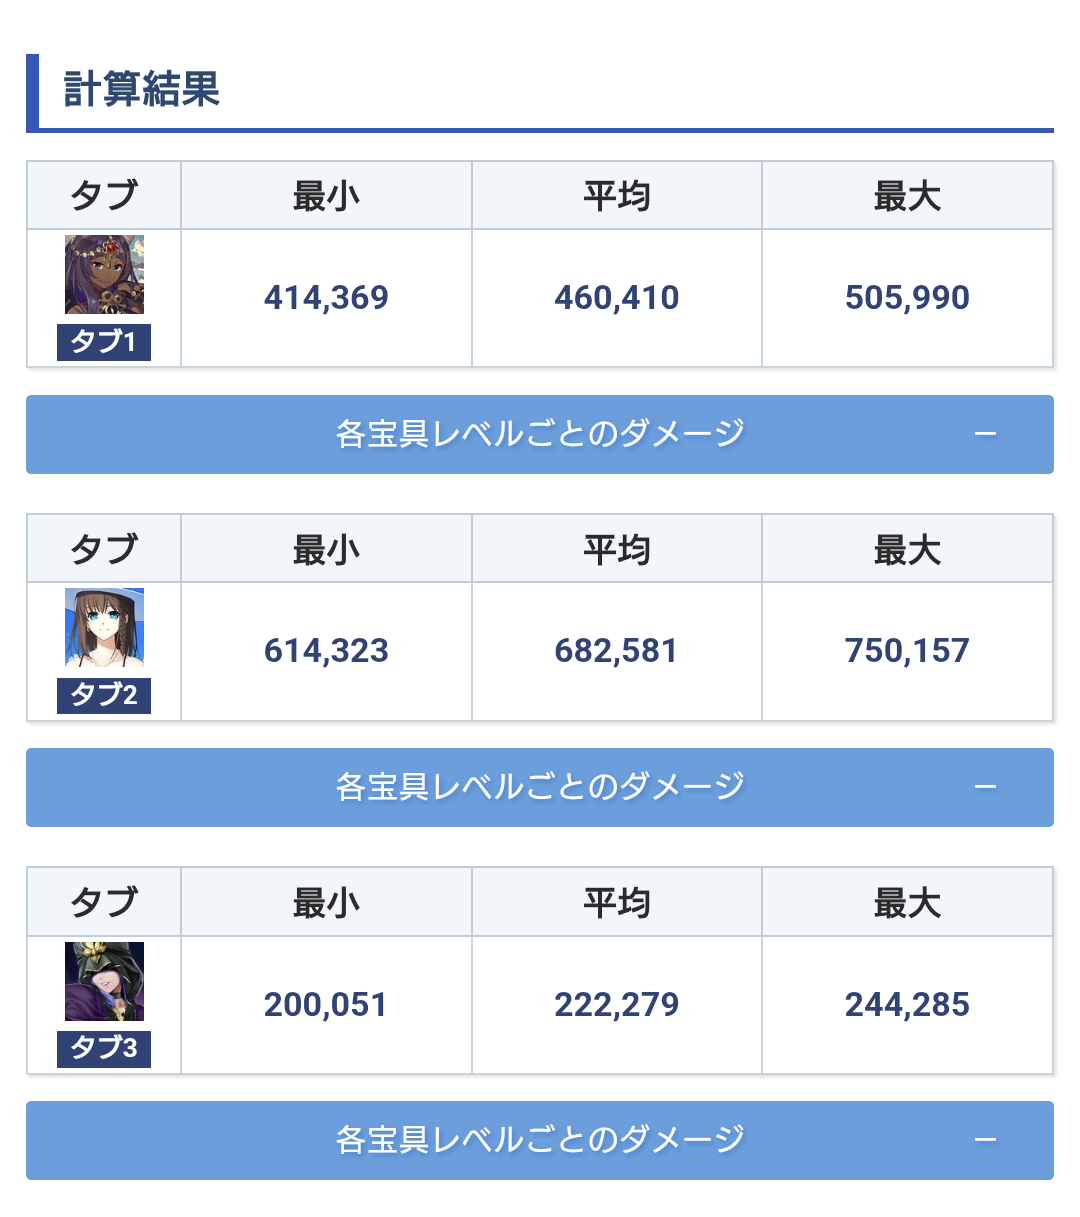Click the 最大 header in the first table
The height and width of the screenshot is (1217, 1080).
click(x=907, y=196)
